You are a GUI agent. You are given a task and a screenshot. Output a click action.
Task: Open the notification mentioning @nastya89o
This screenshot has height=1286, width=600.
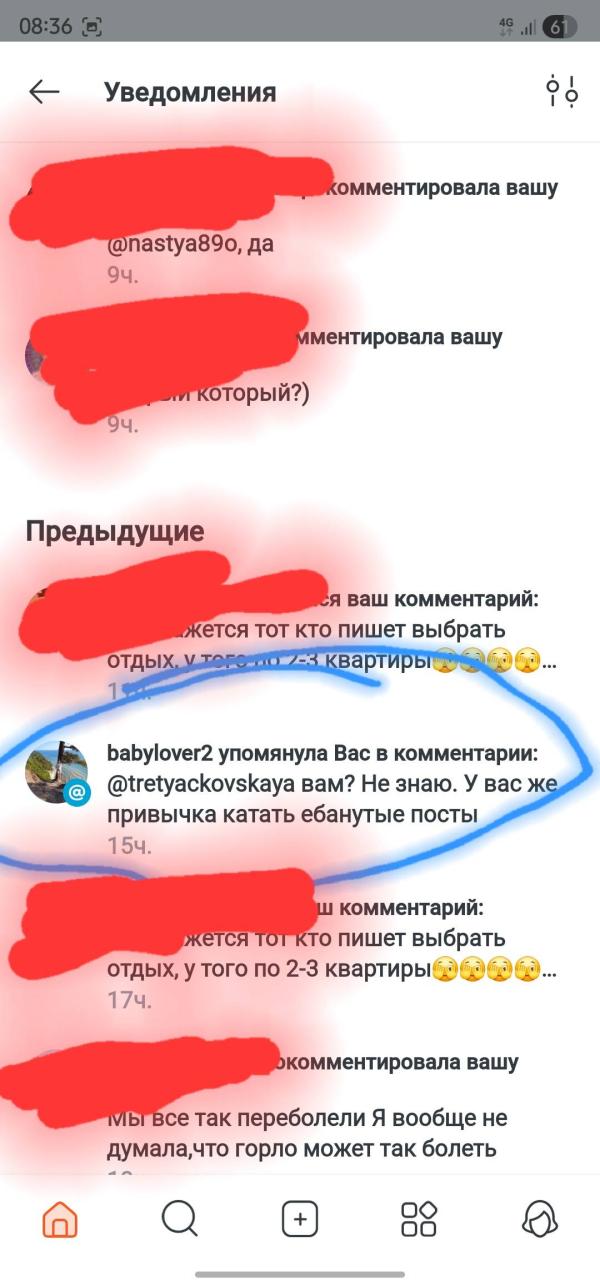(300, 226)
